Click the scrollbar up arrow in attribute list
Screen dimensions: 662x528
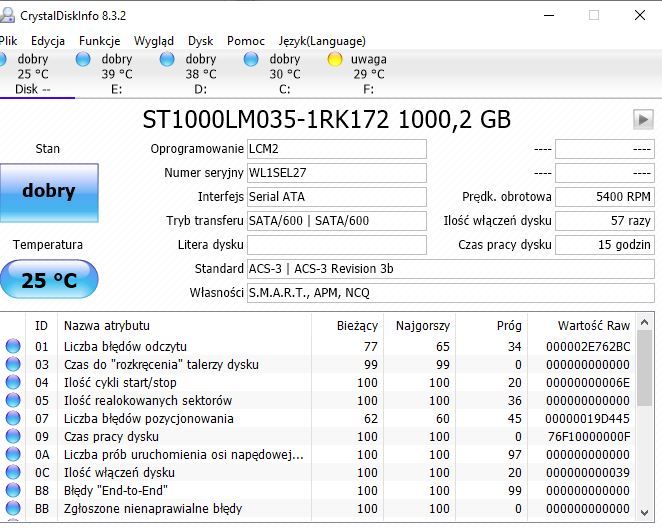click(644, 322)
